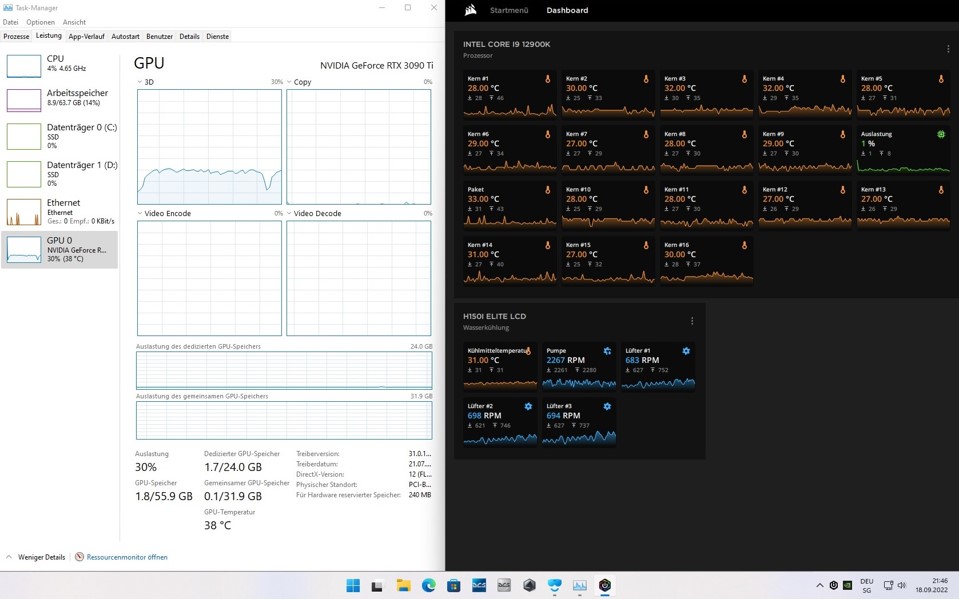Click the iCUE icon in the taskbar
959x600 pixels.
[x=604, y=585]
